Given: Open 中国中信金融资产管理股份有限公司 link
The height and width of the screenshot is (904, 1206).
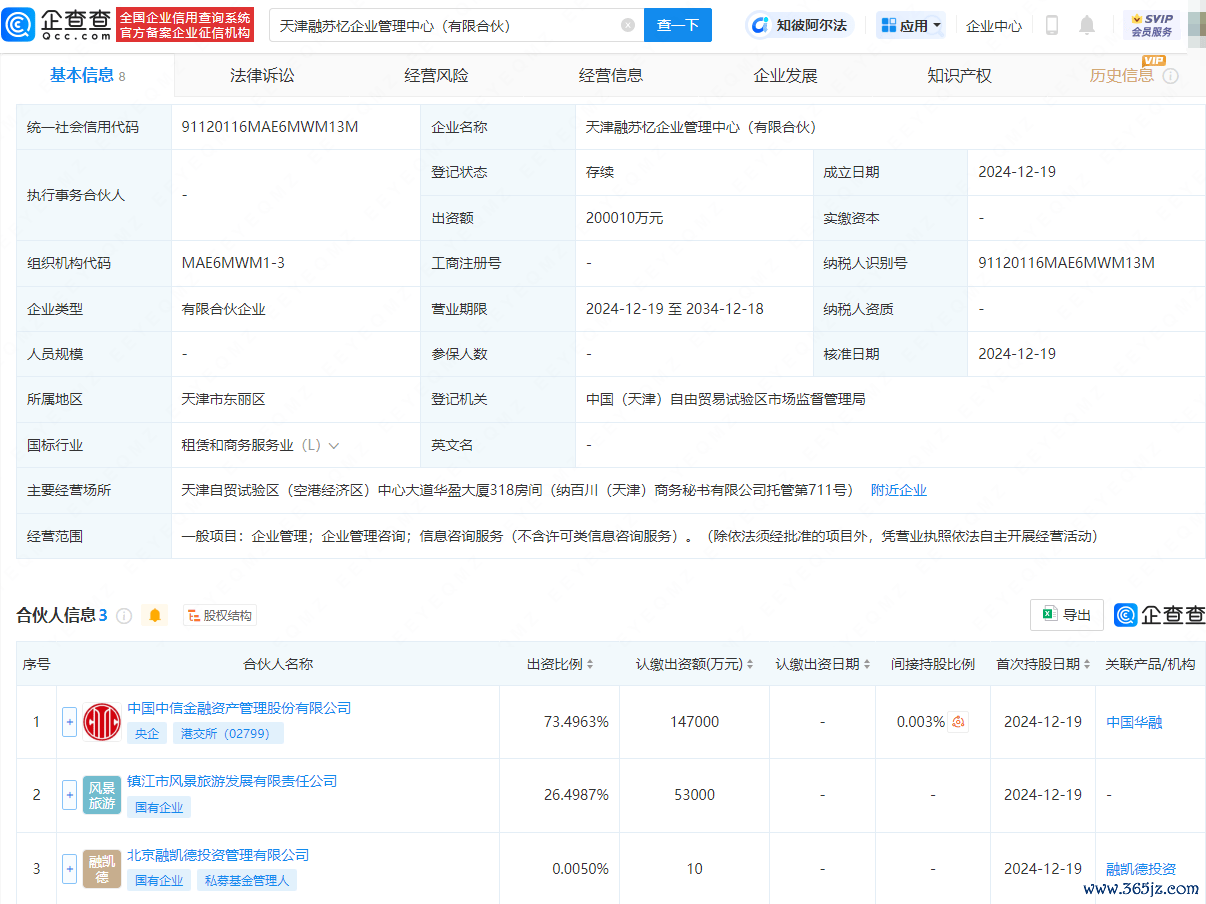Looking at the screenshot, I should pyautogui.click(x=239, y=708).
